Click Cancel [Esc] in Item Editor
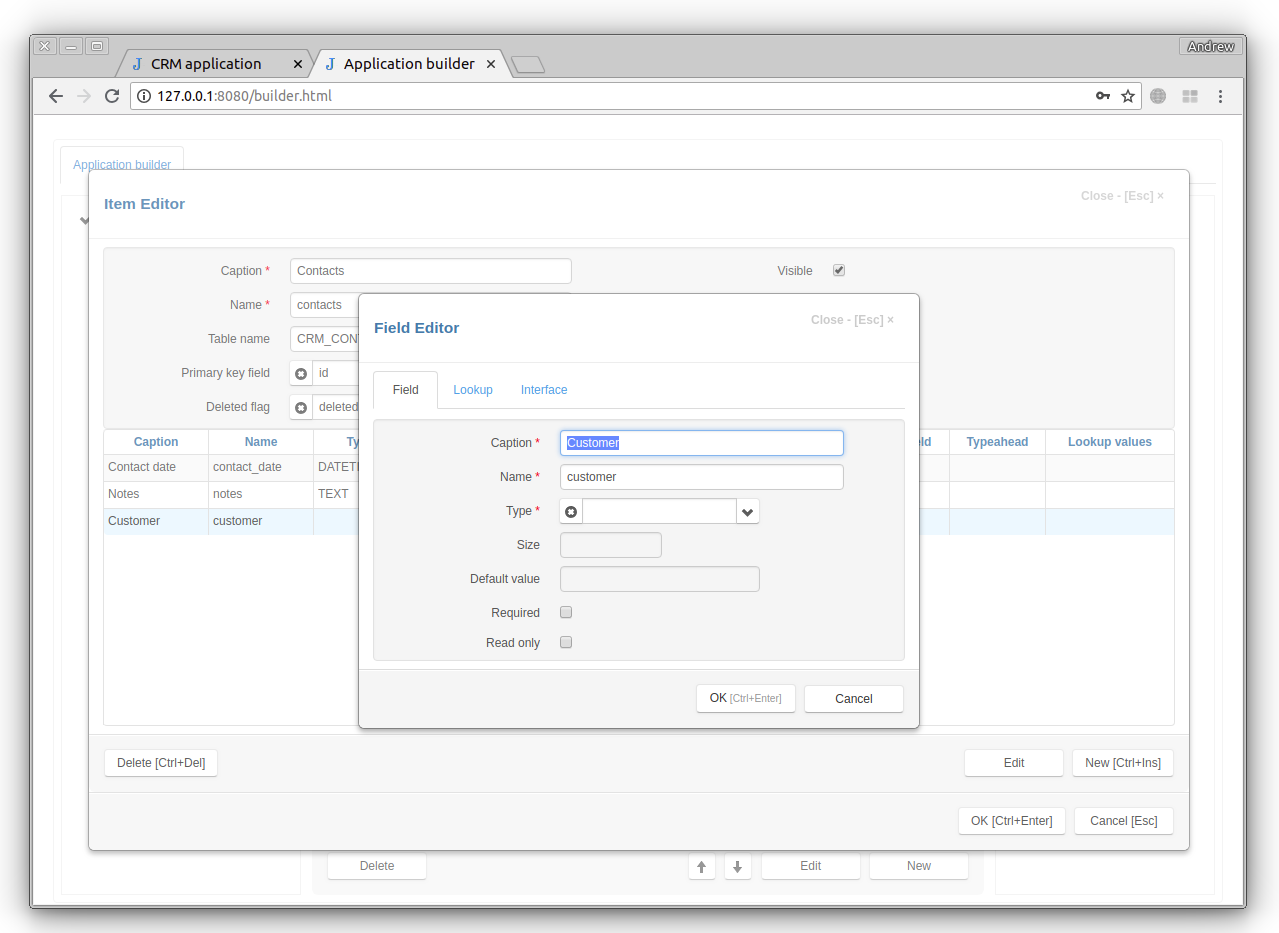 pyautogui.click(x=1124, y=821)
